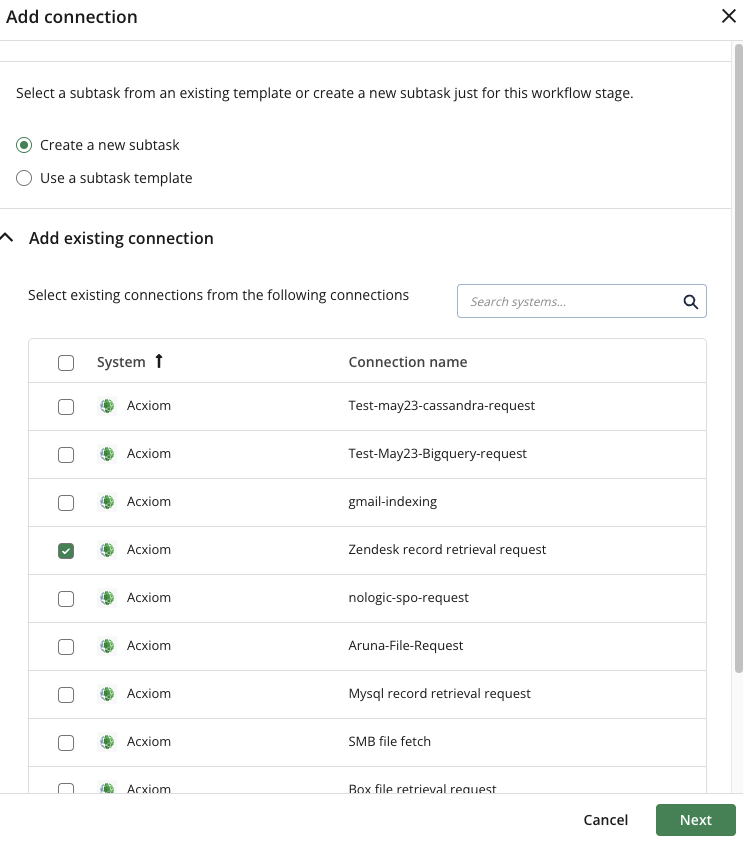Check the nologic-spo-request connection
The image size is (743, 848).
[x=66, y=597]
